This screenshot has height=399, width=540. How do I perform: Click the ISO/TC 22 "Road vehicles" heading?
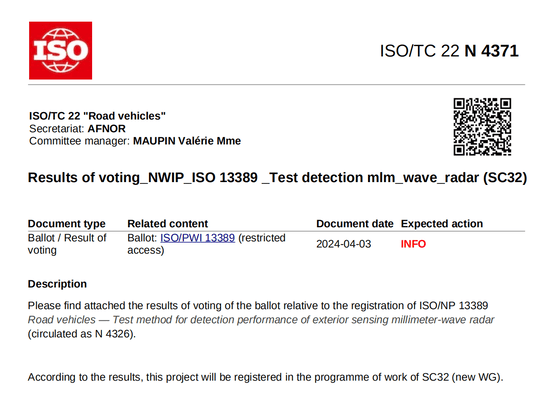click(97, 116)
